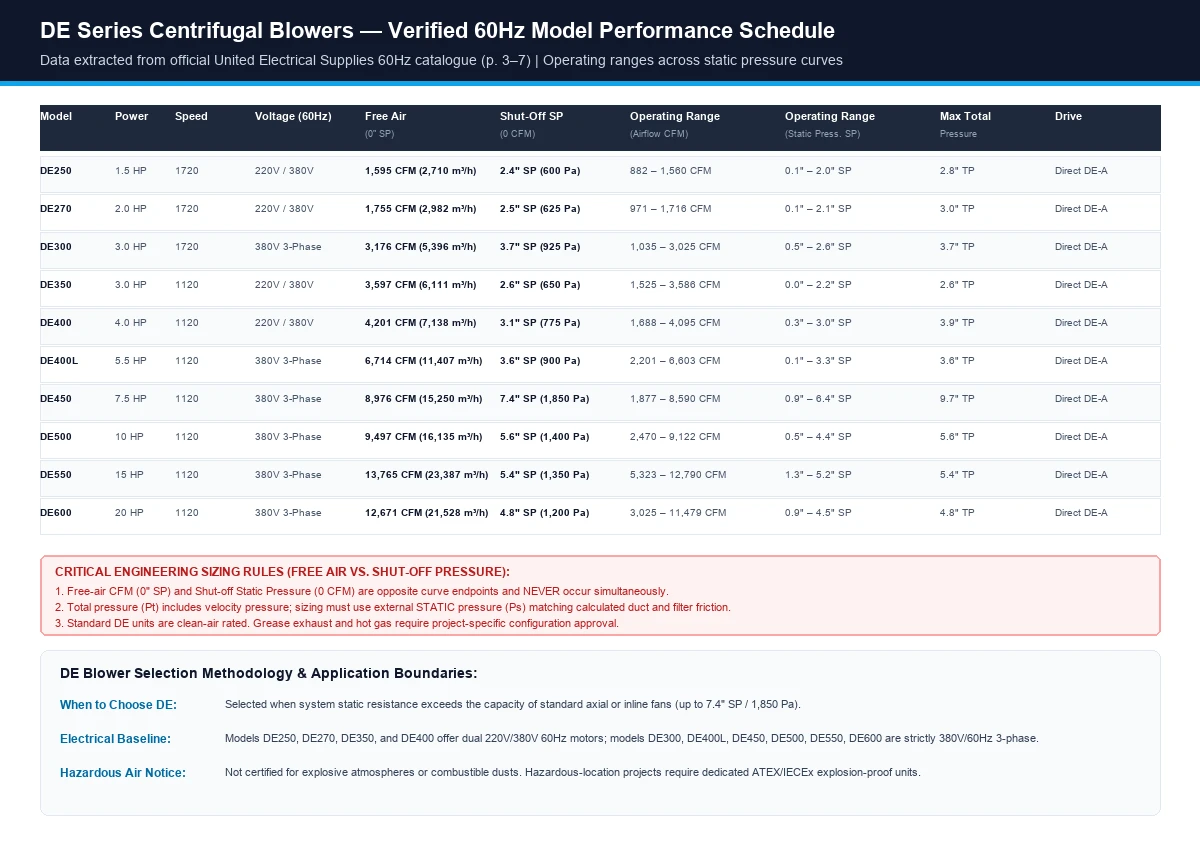Click shut-off value 5.6" SP (1,400 Pa)
This screenshot has height=850, width=1200.
click(x=544, y=437)
